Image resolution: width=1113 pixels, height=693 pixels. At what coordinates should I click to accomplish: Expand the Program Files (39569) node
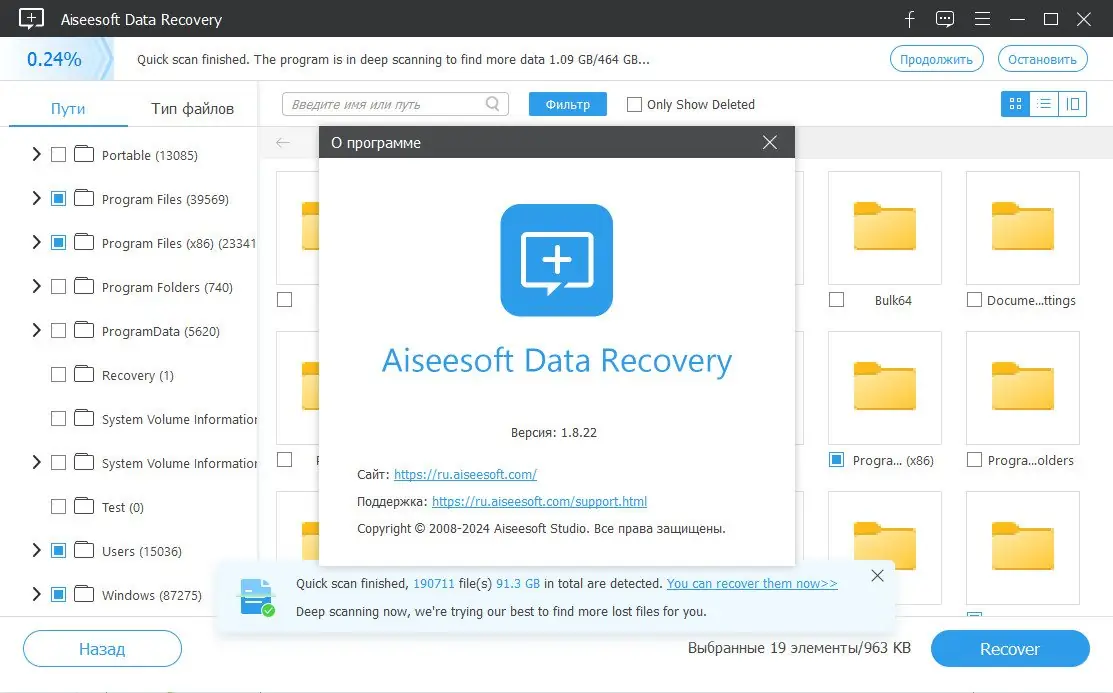36,198
